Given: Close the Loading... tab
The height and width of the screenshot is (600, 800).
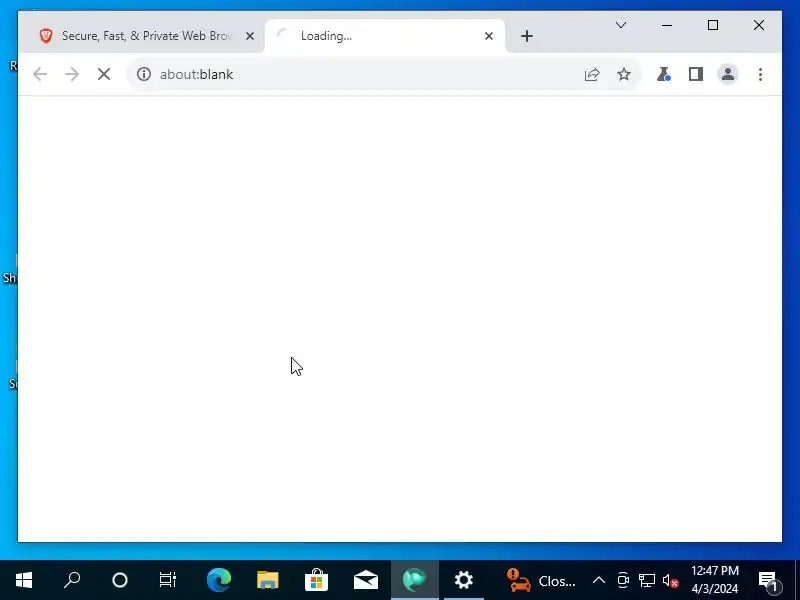Looking at the screenshot, I should pyautogui.click(x=489, y=36).
